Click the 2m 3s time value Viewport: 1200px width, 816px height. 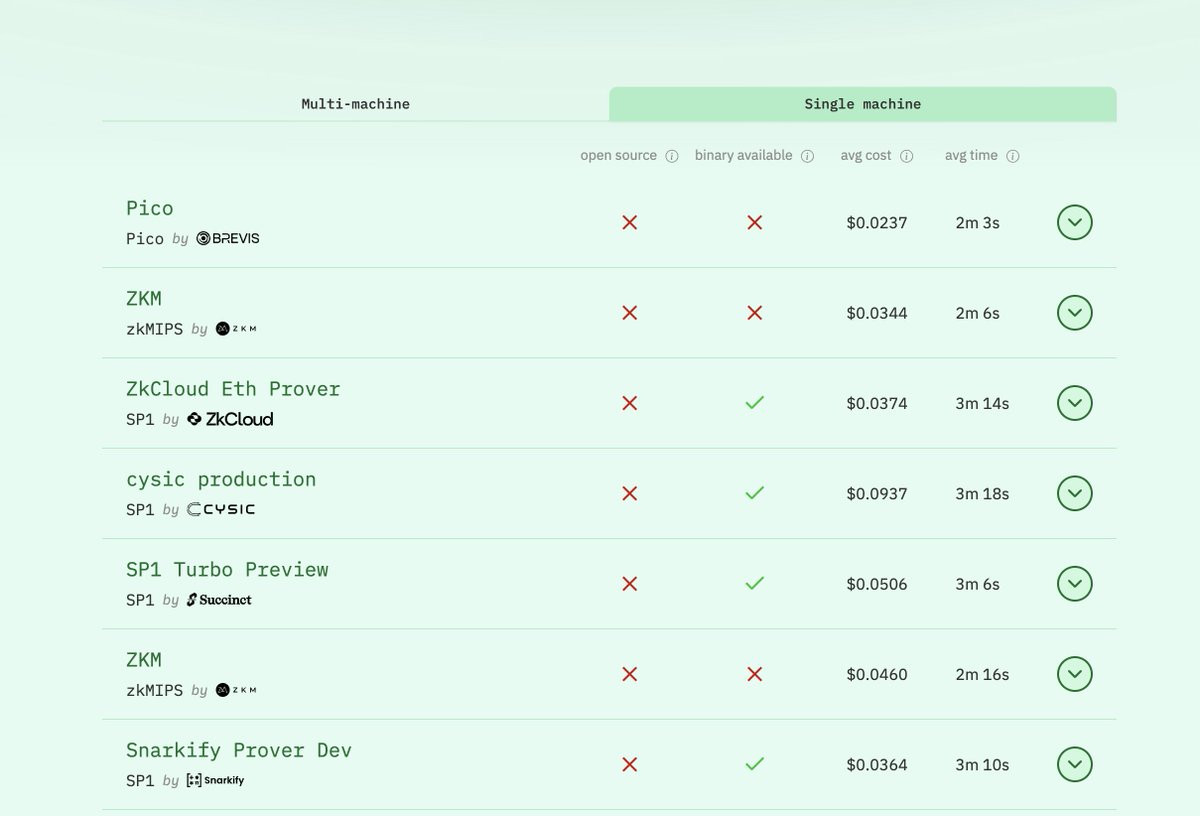click(x=977, y=223)
